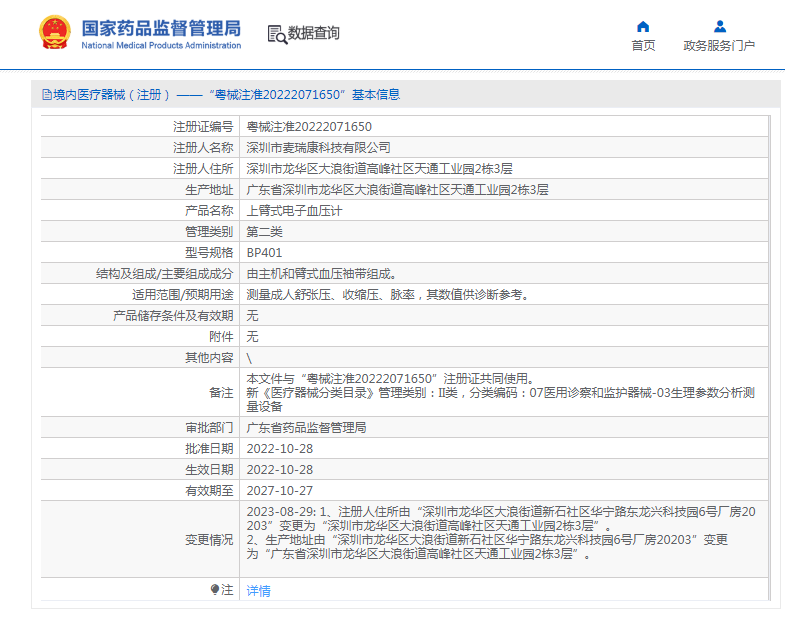Click the 管理类别 label

[209, 232]
